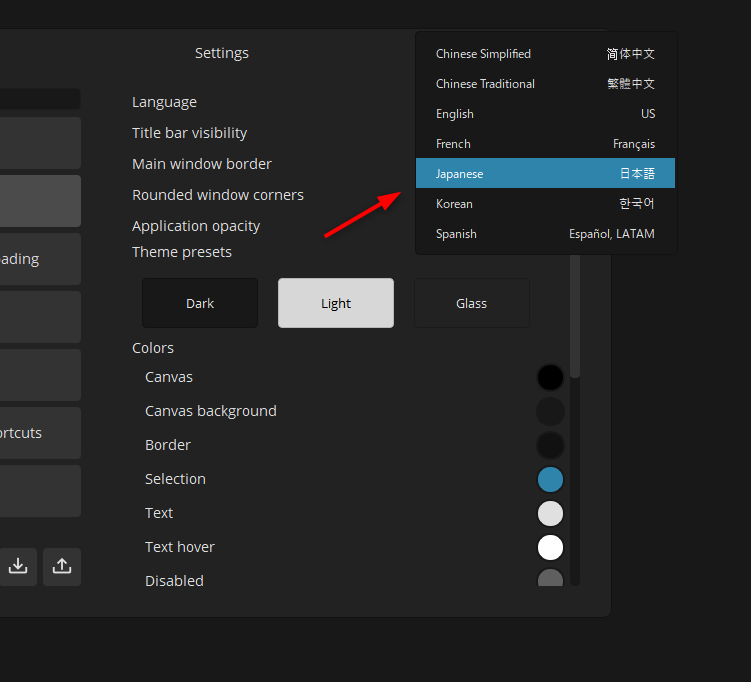
Task: Click the Main window border label
Action: pyautogui.click(x=202, y=164)
